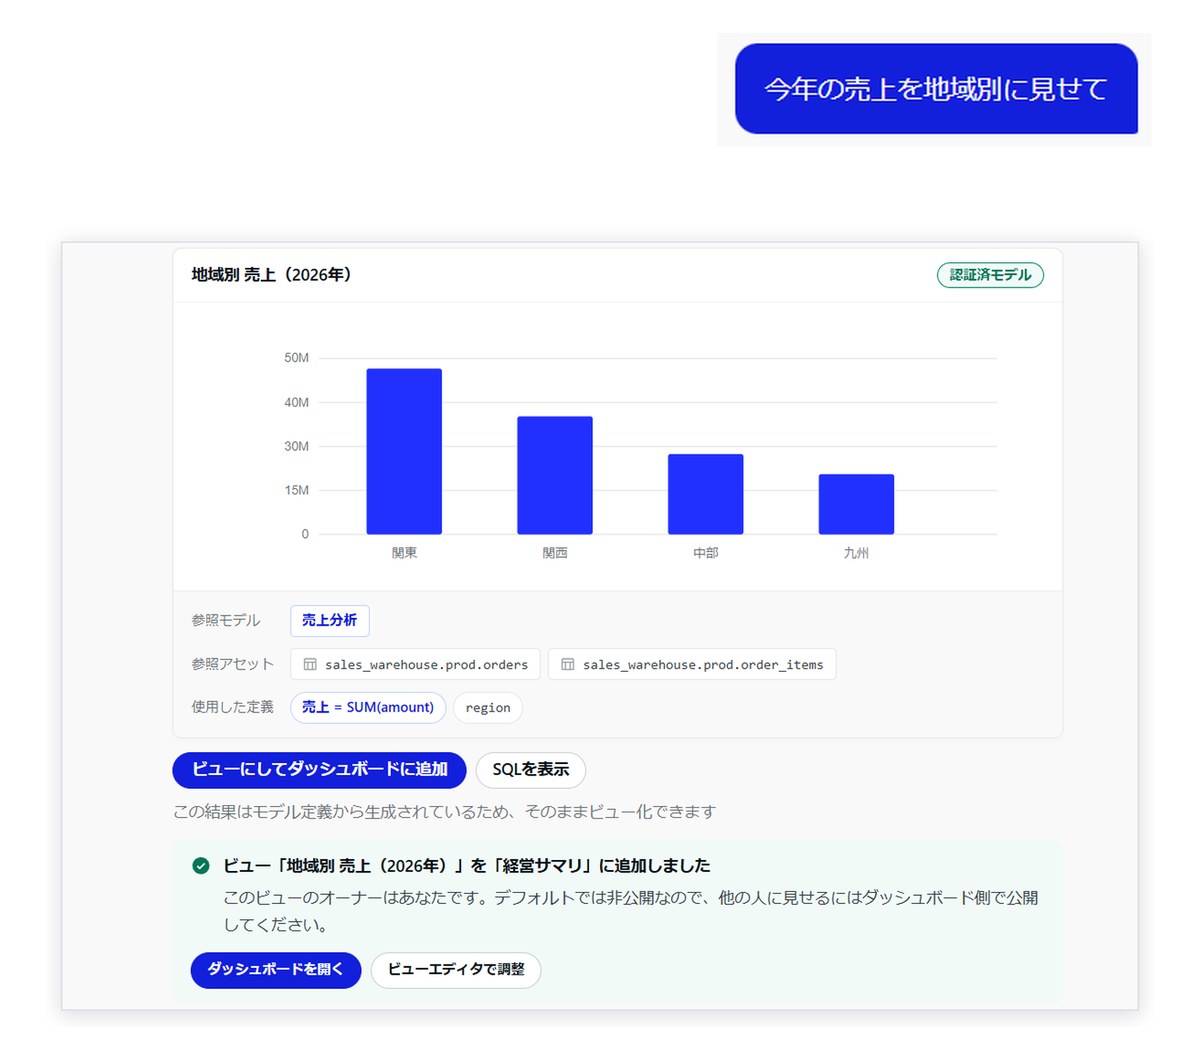Screen dimensions: 1200x1042
Task: Click the 40M axis label
Action: pyautogui.click(x=297, y=402)
